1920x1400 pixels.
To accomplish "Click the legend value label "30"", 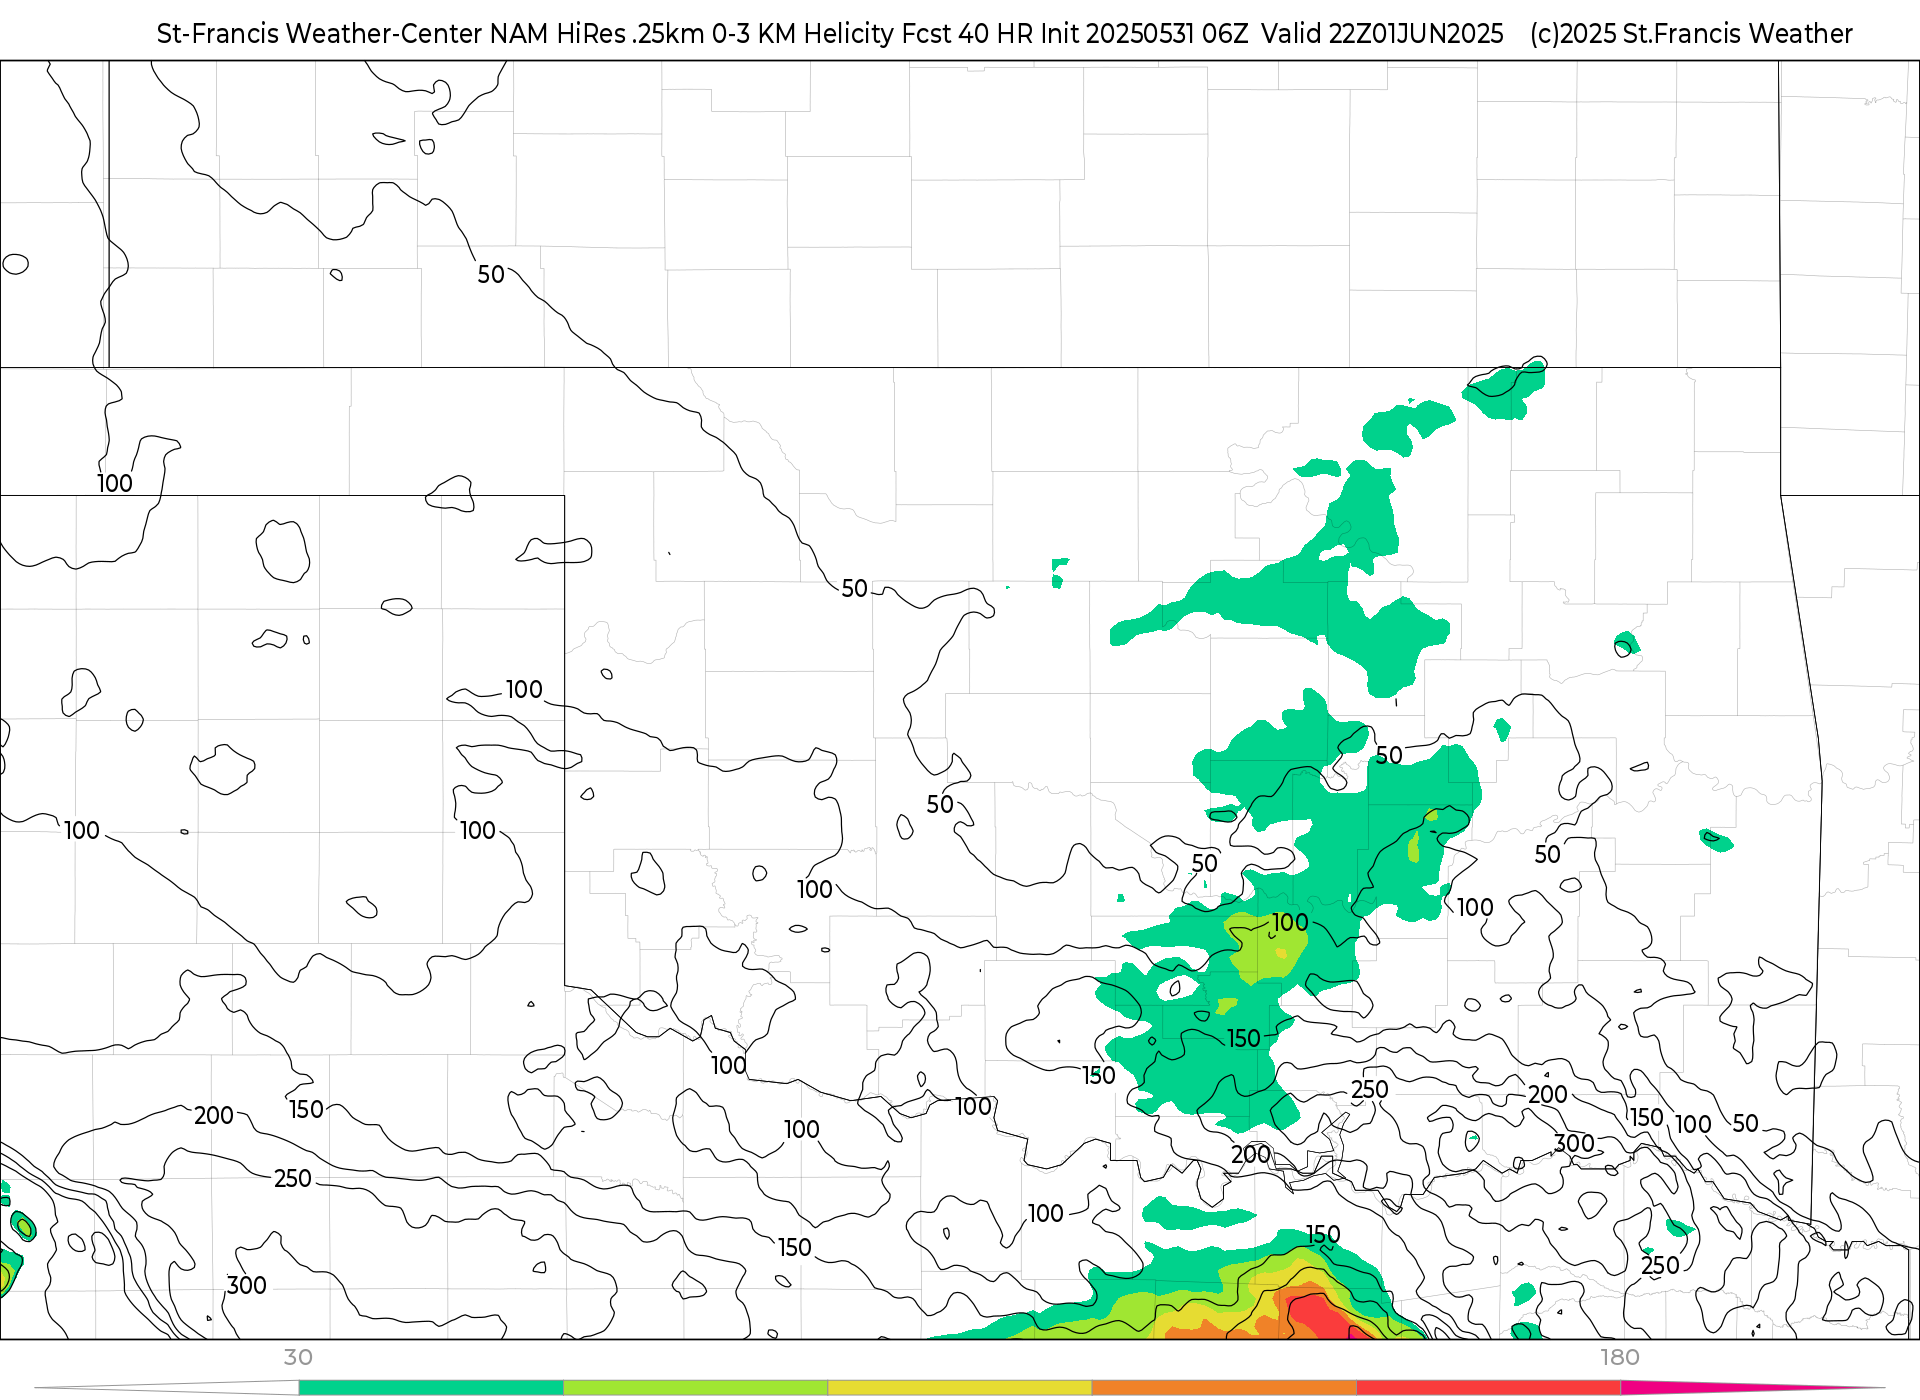I will pos(298,1358).
